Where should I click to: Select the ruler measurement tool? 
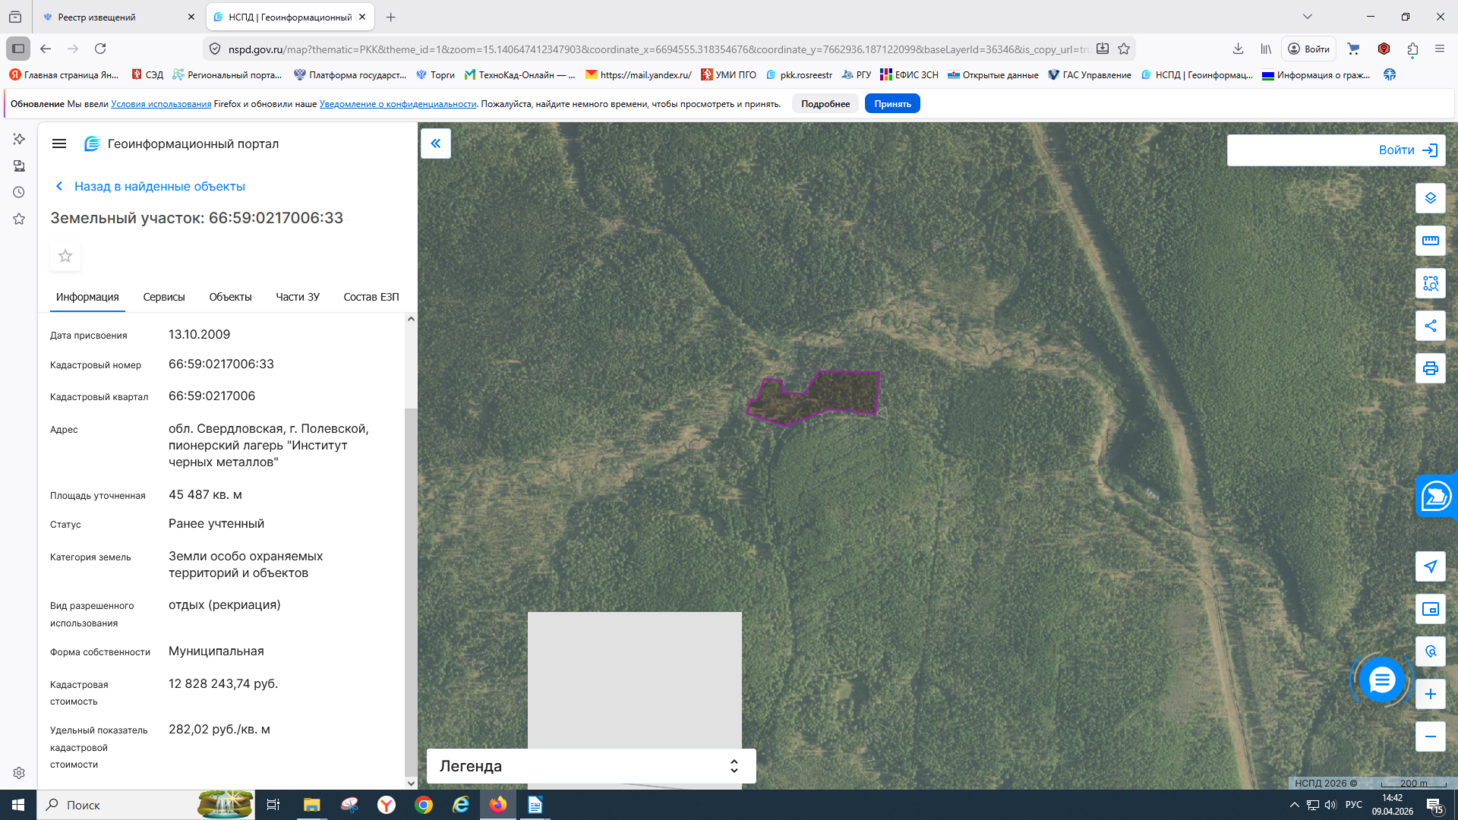coord(1430,241)
